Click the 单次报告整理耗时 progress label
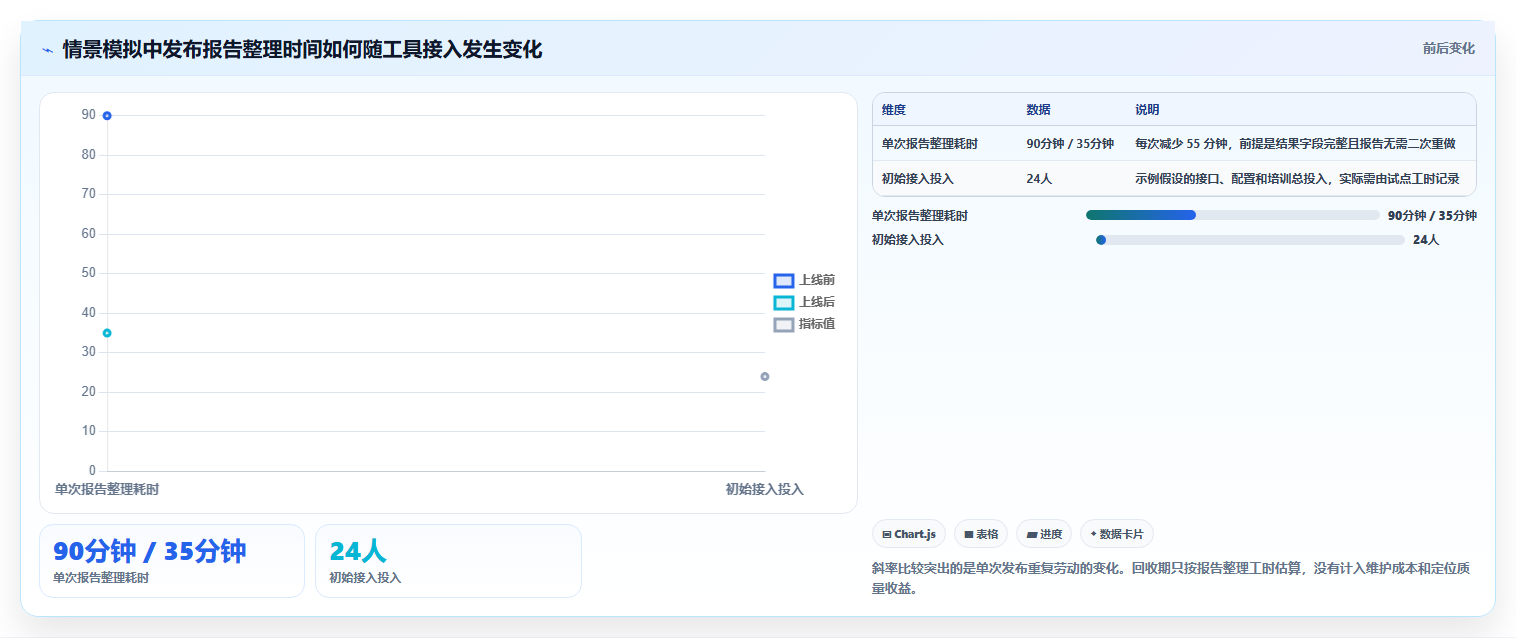This screenshot has height=638, width=1516. [x=920, y=215]
